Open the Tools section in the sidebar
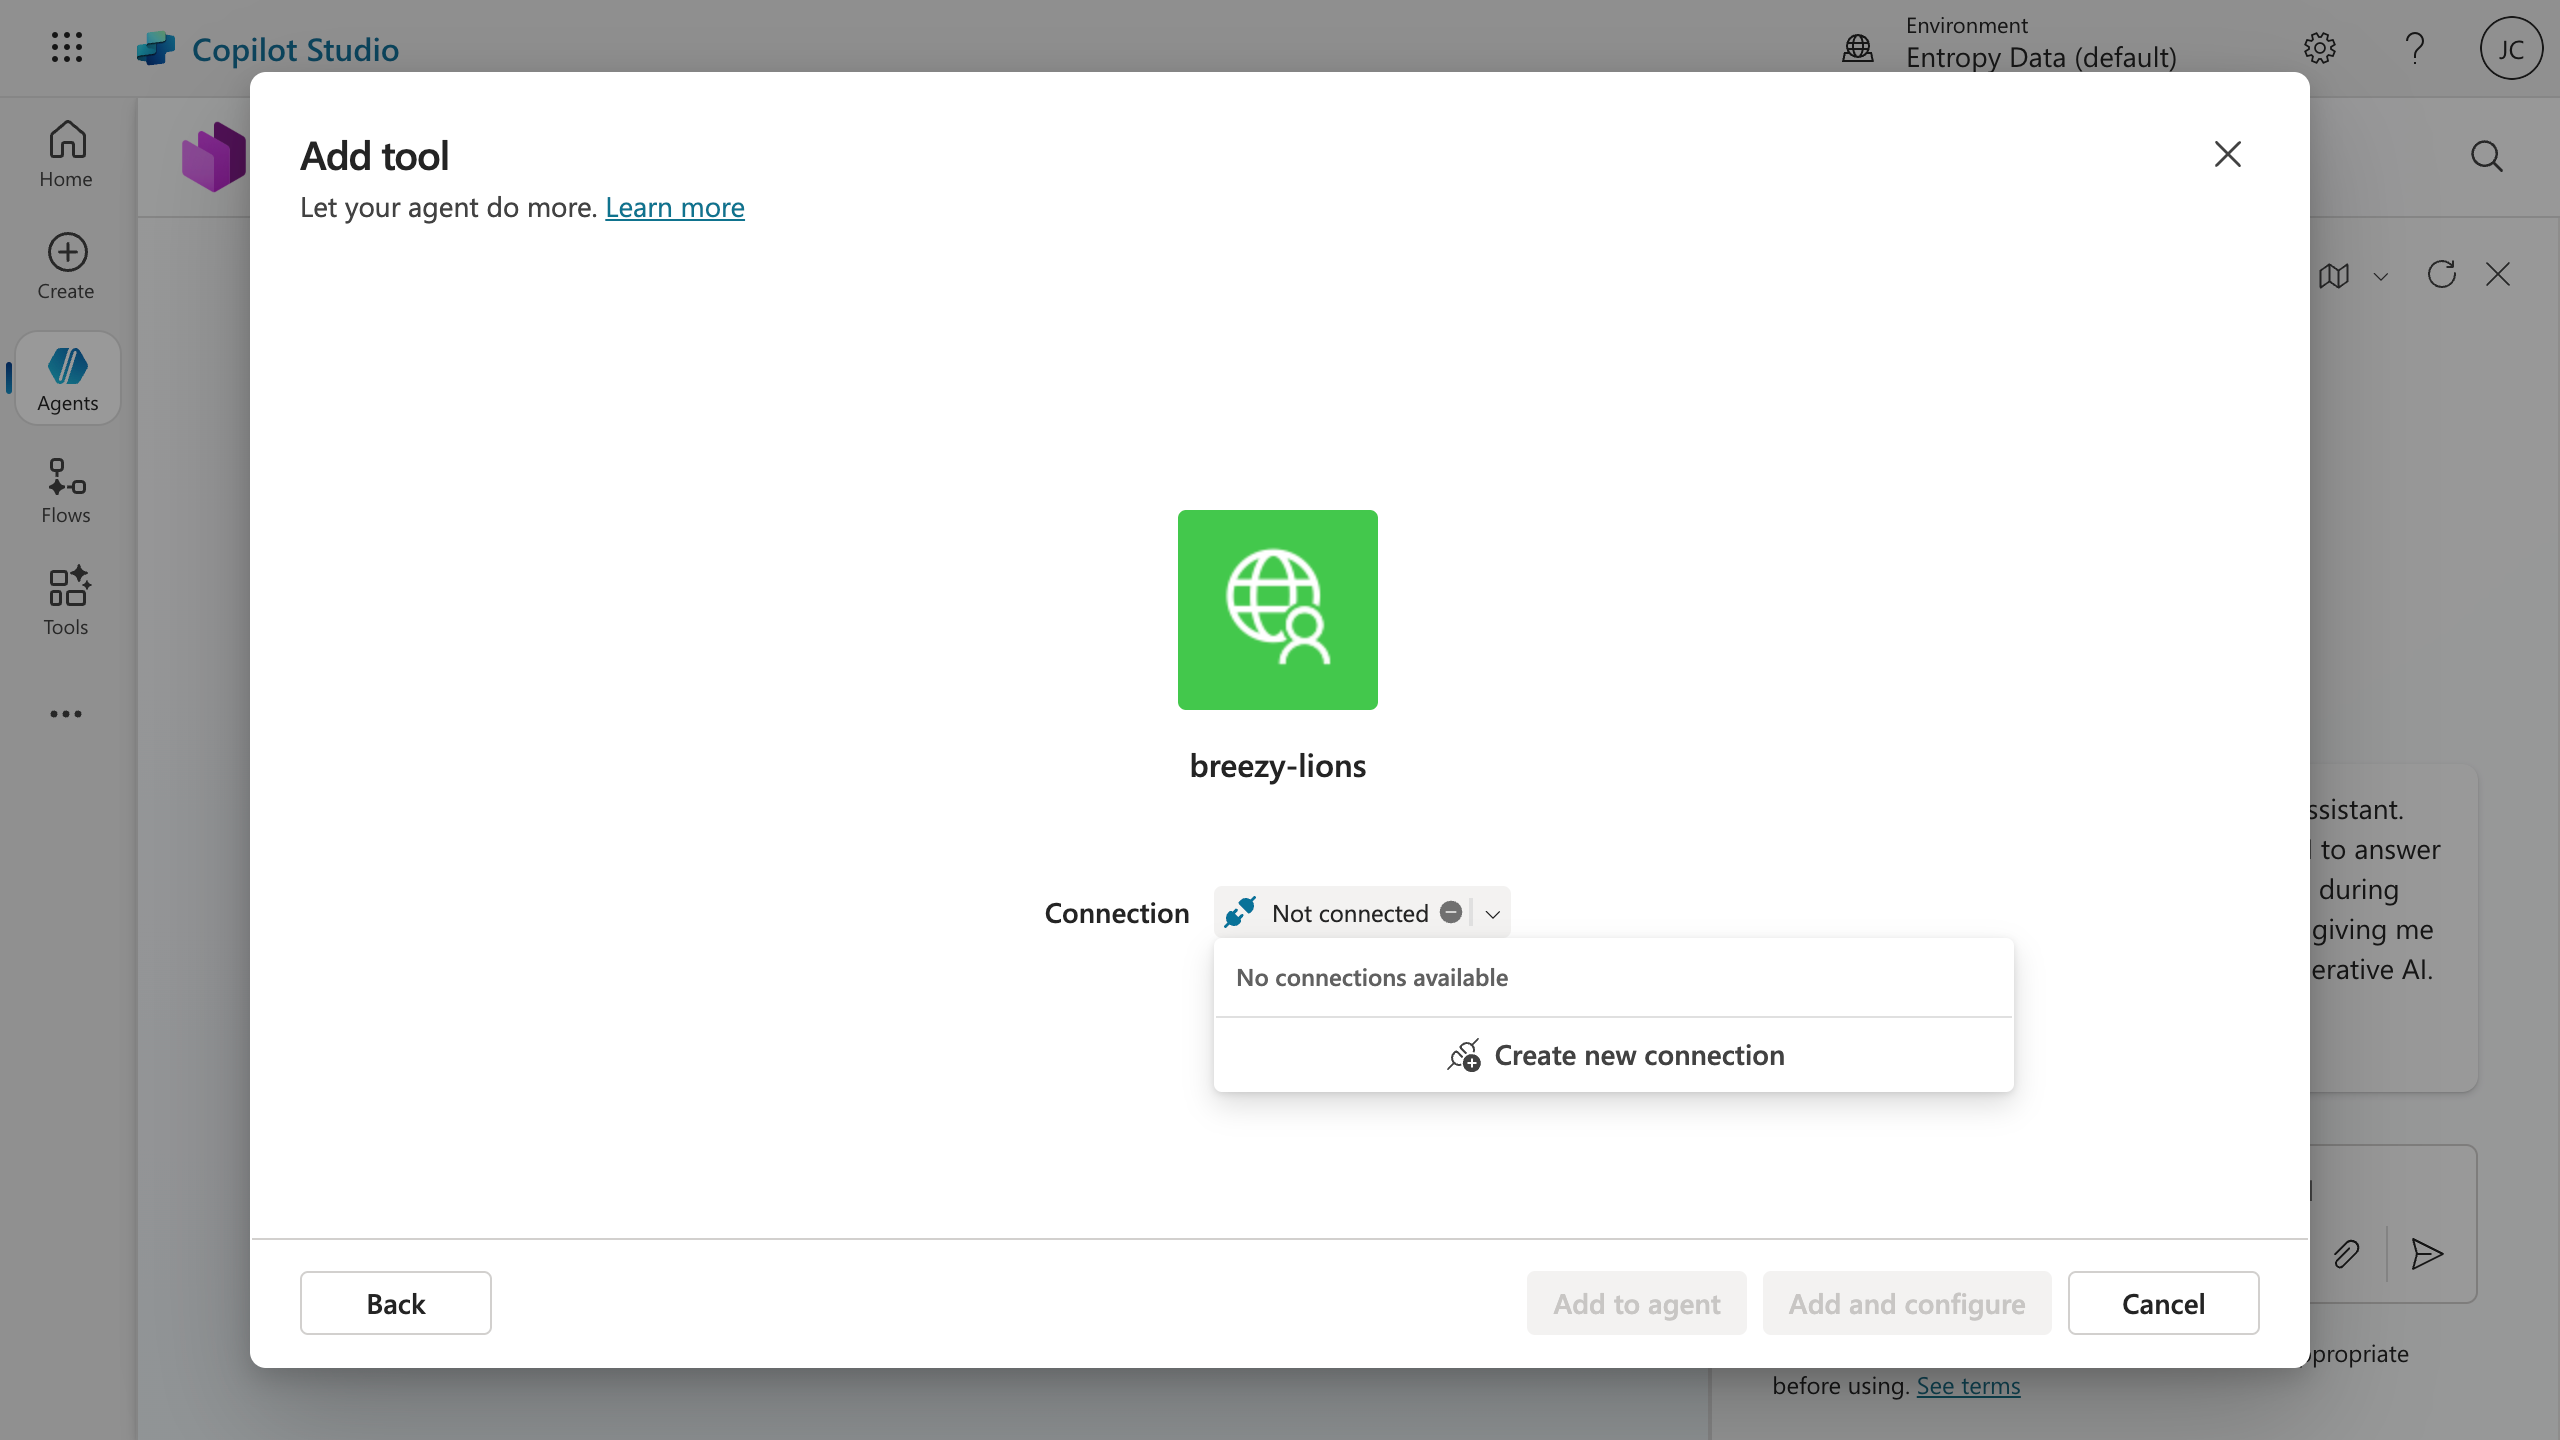 (x=66, y=601)
